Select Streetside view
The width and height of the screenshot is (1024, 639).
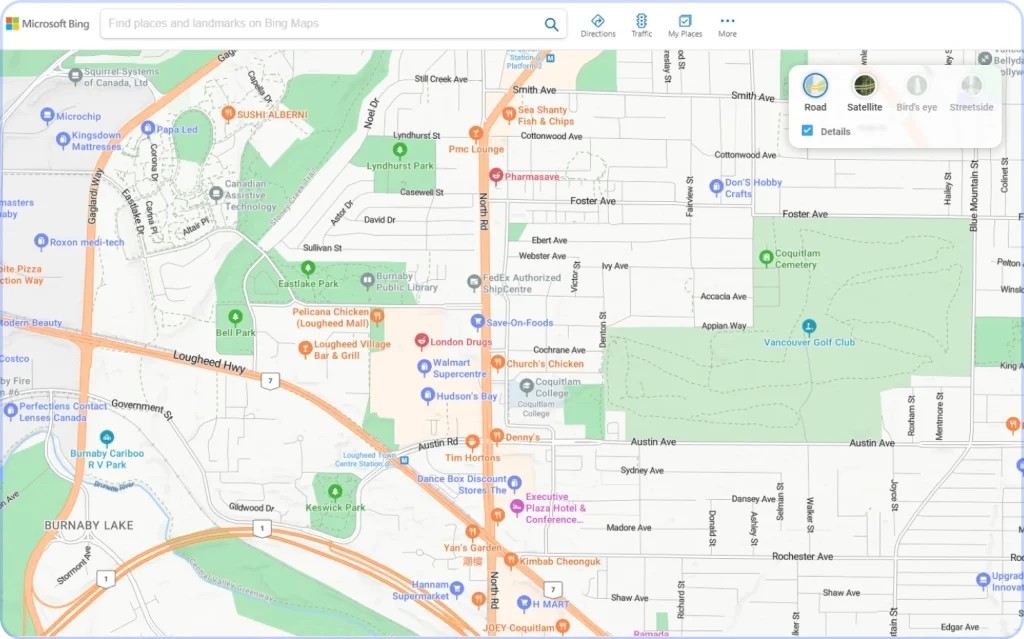click(971, 93)
